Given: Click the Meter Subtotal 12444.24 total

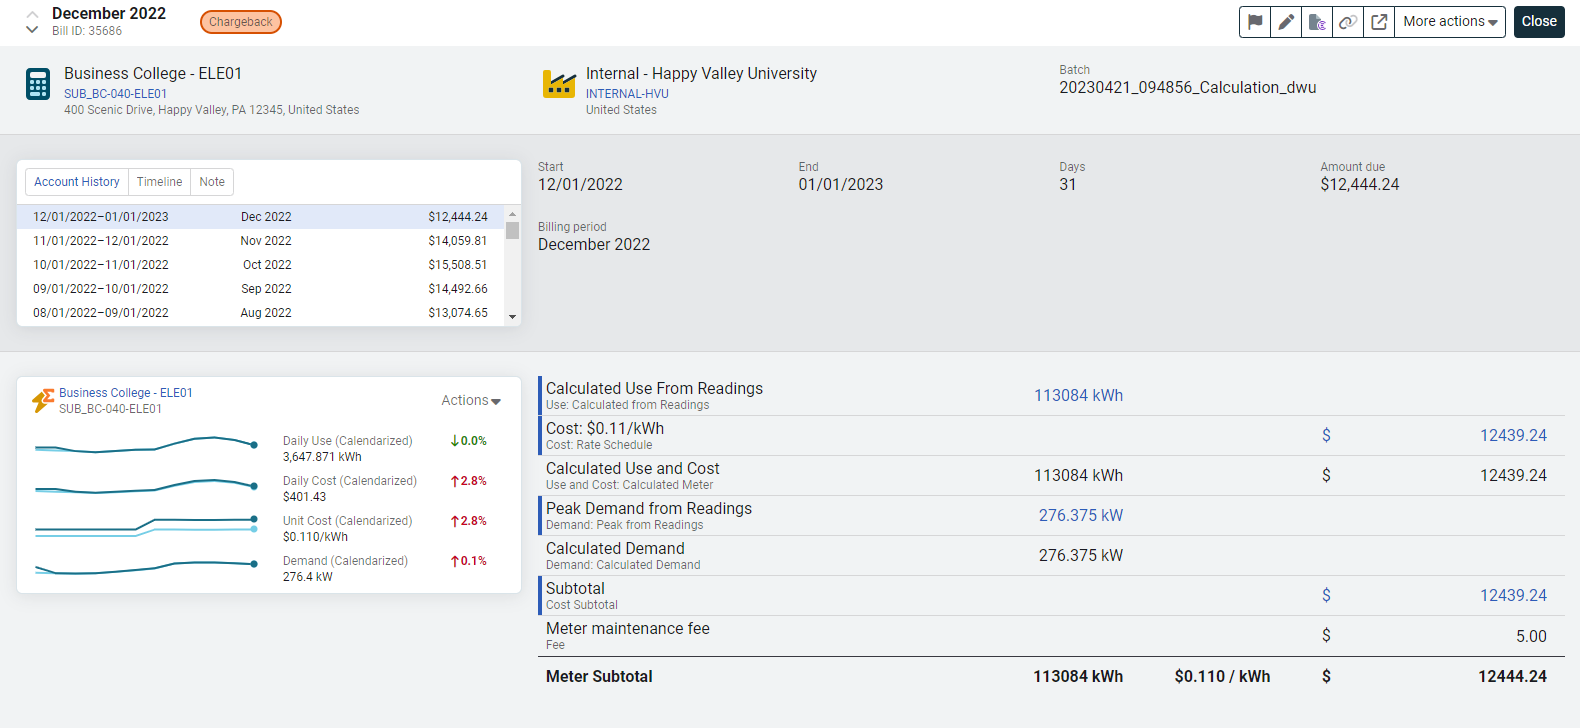Looking at the screenshot, I should click(x=1512, y=677).
